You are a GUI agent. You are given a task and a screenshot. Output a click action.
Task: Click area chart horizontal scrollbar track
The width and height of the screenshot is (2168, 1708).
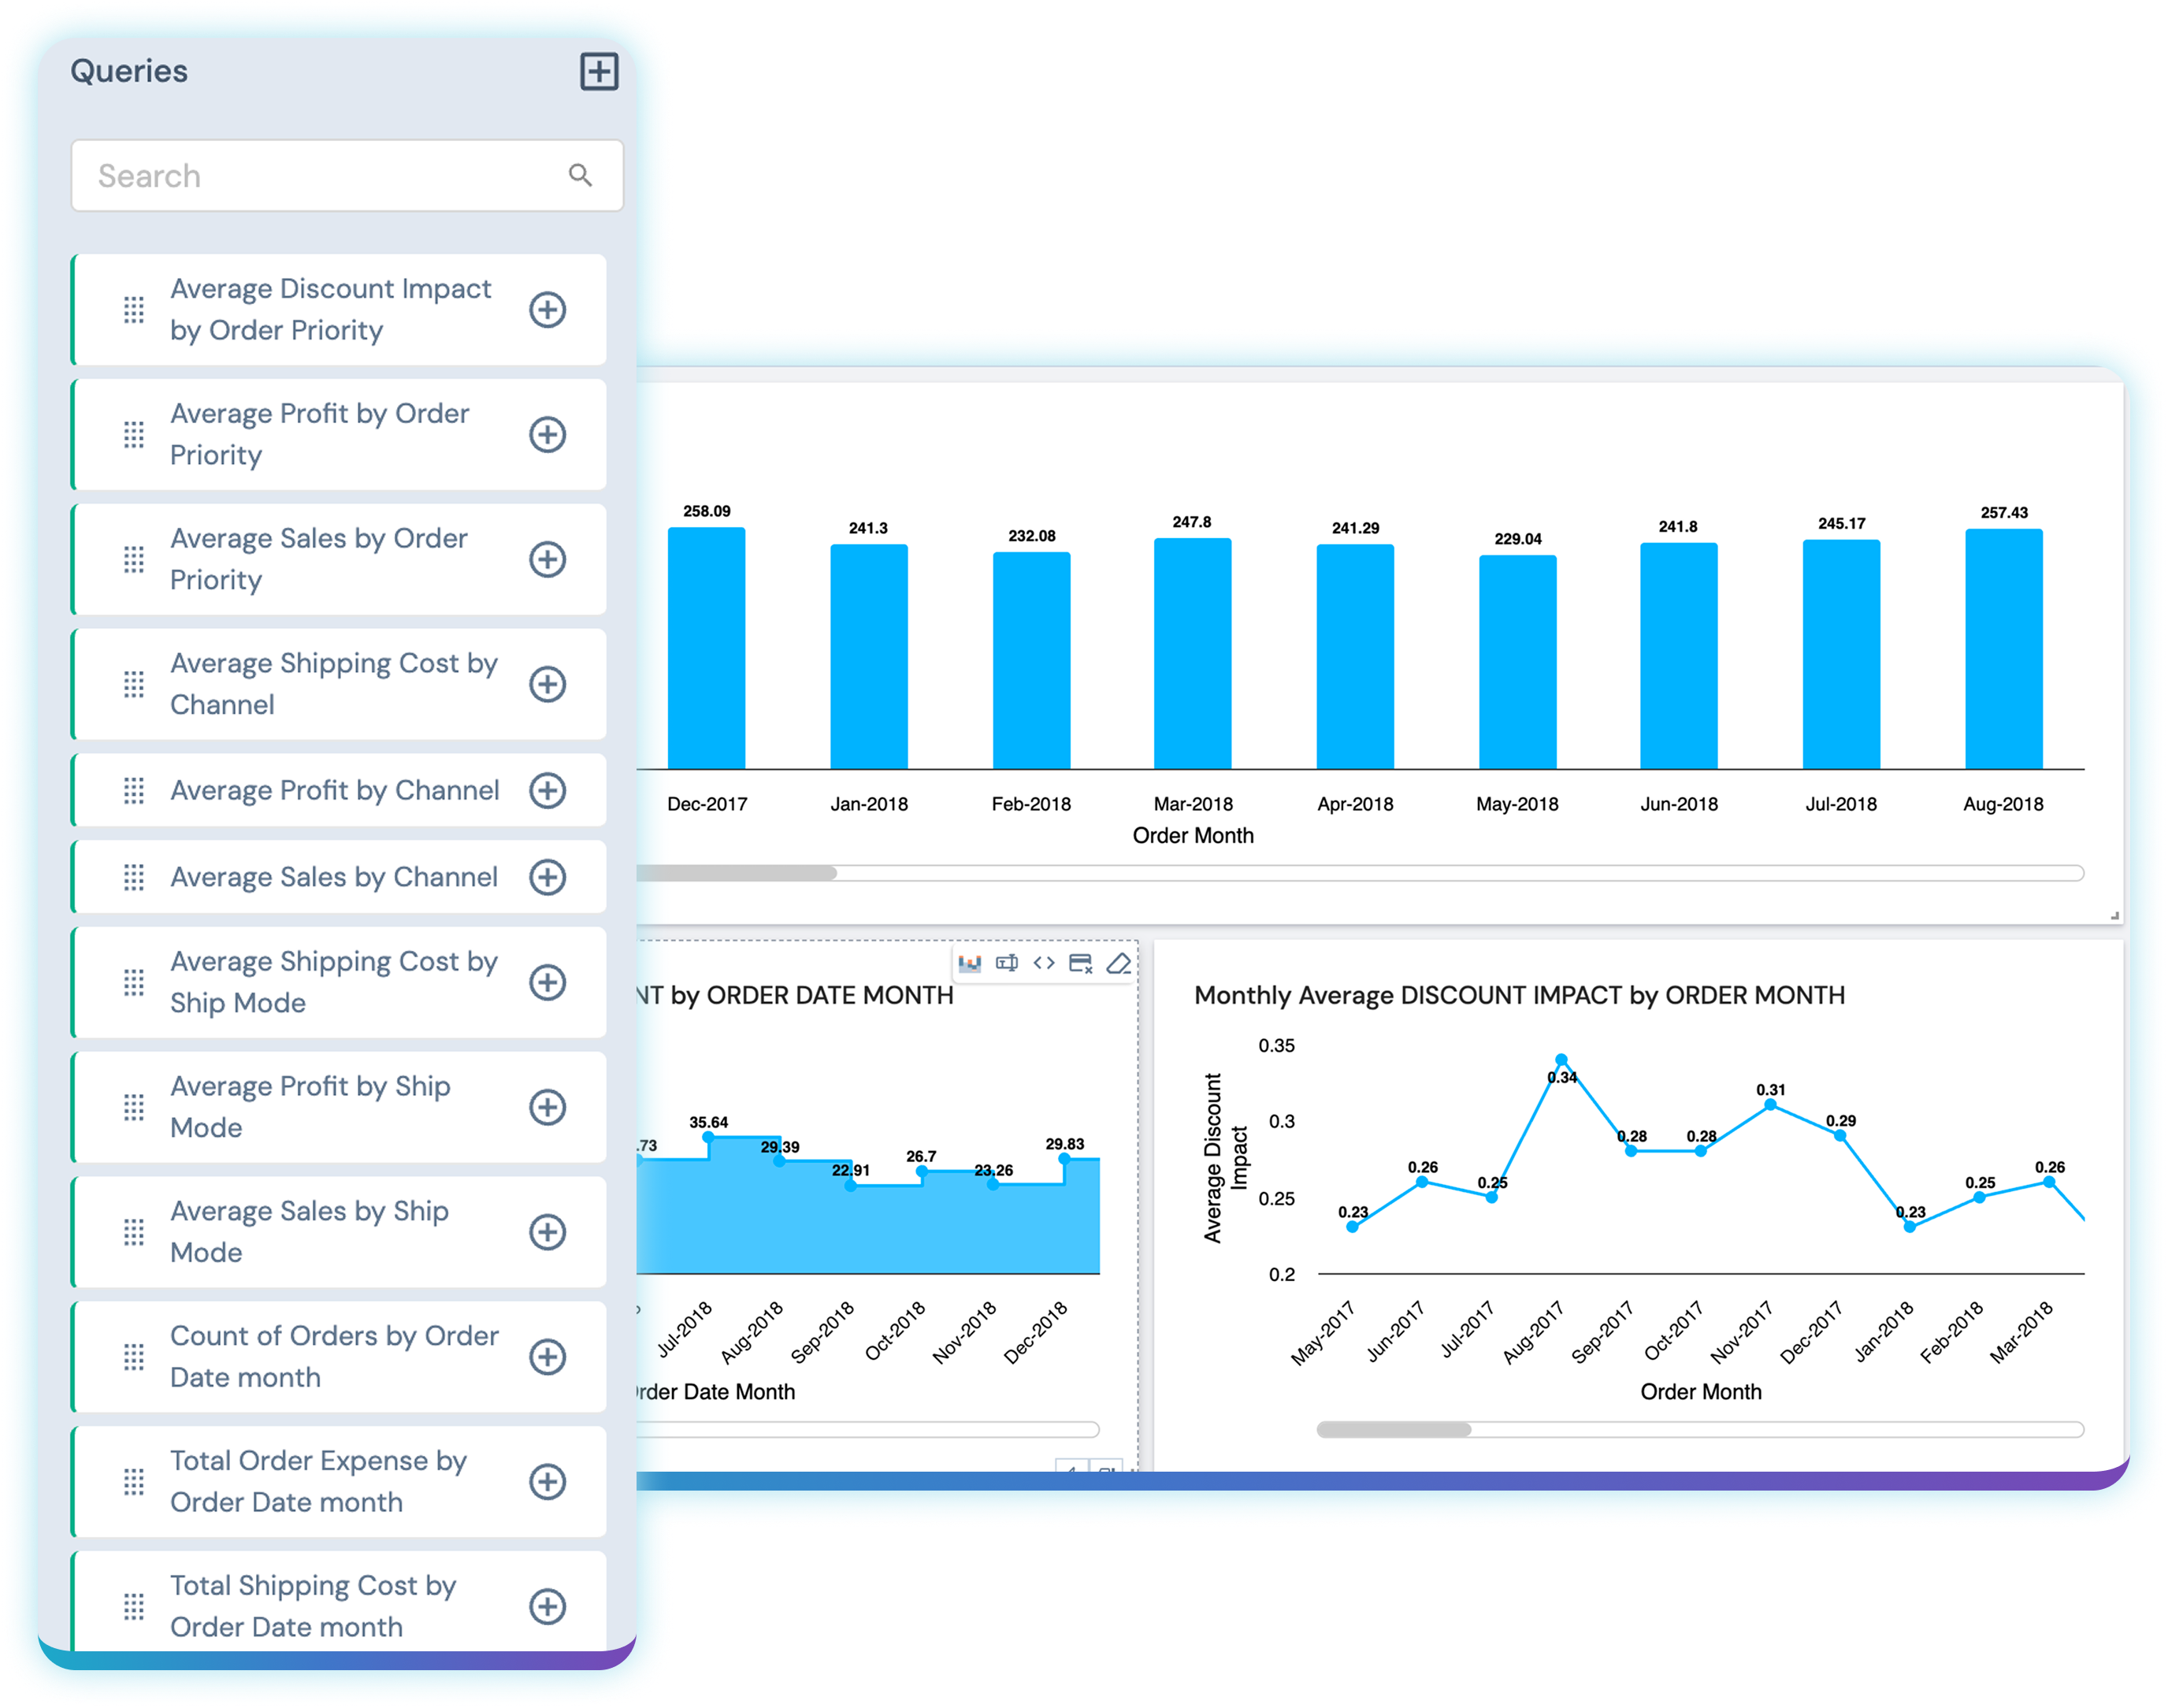pyautogui.click(x=868, y=1429)
